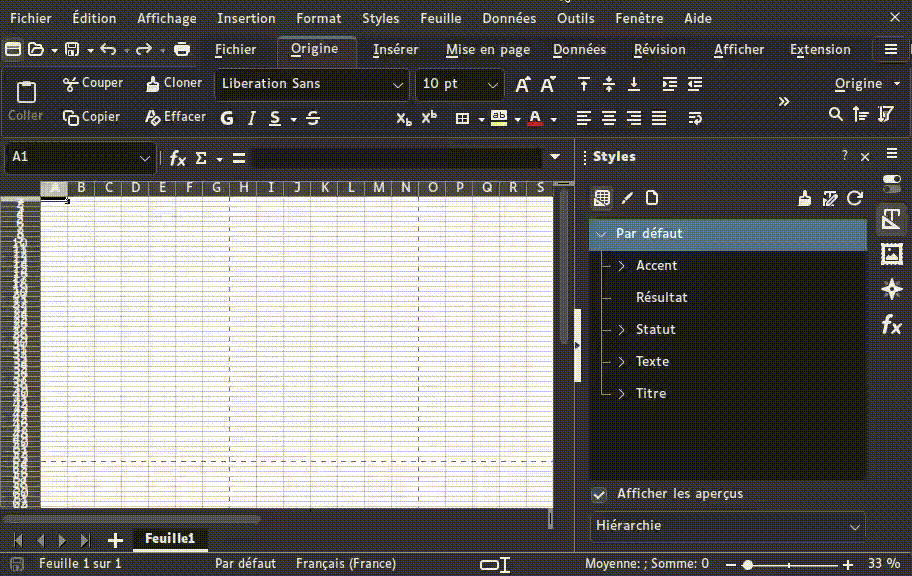Center text horizontally
Viewport: 912px width, 576px height.
(x=609, y=119)
